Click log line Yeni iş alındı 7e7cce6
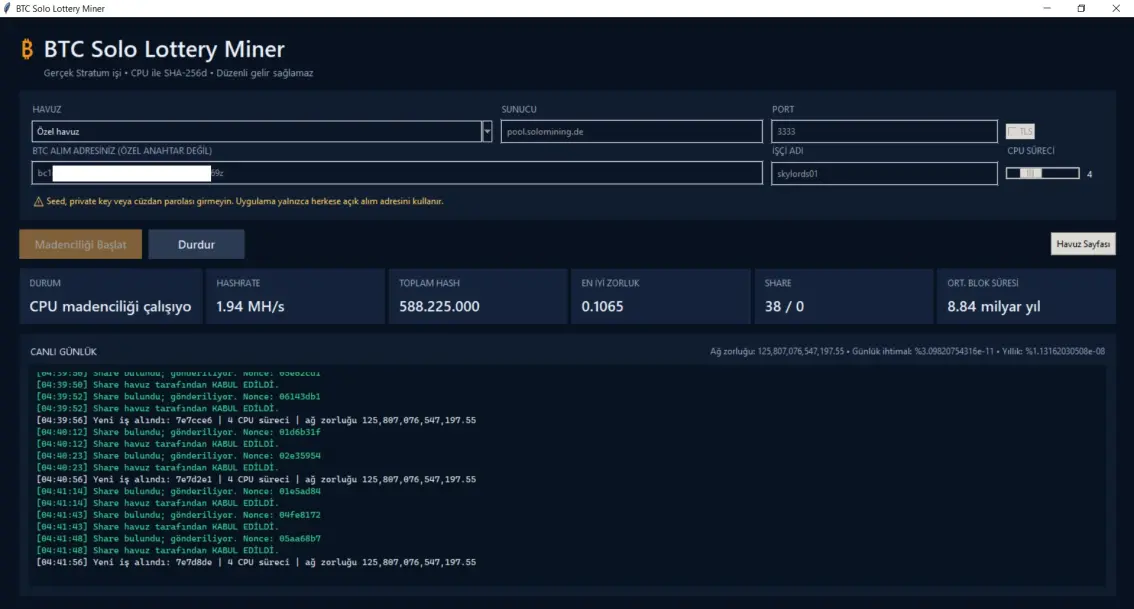 (256, 420)
